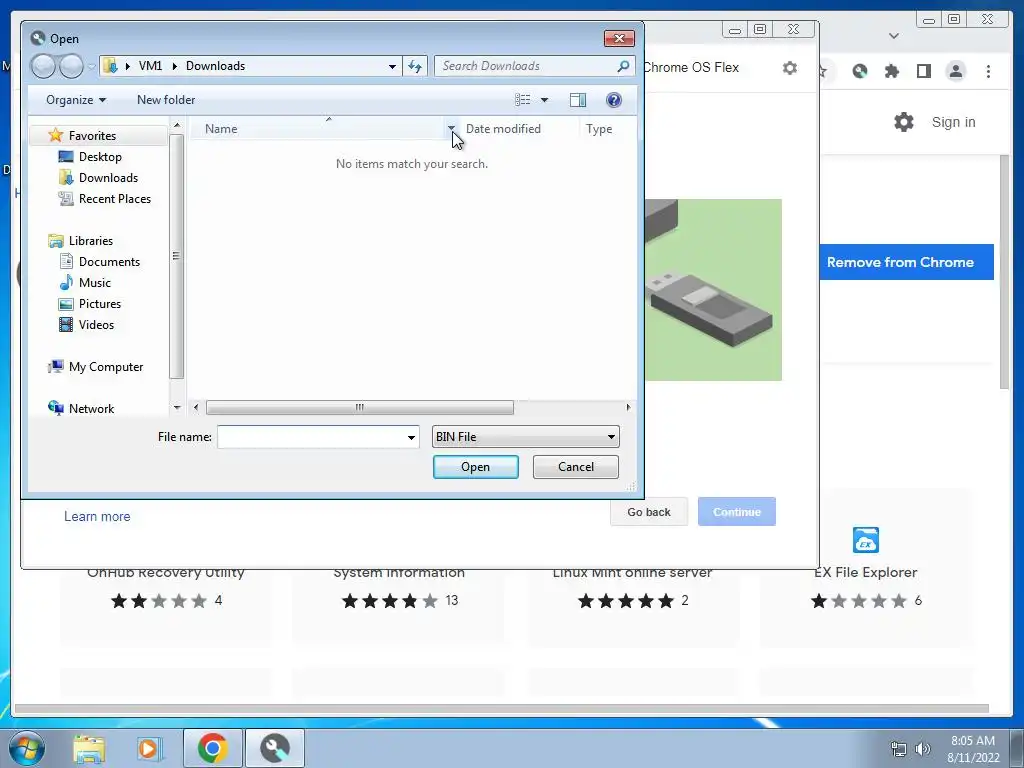The height and width of the screenshot is (768, 1024).
Task: Click the Downloads breadcrumb in address bar
Action: [x=216, y=66]
